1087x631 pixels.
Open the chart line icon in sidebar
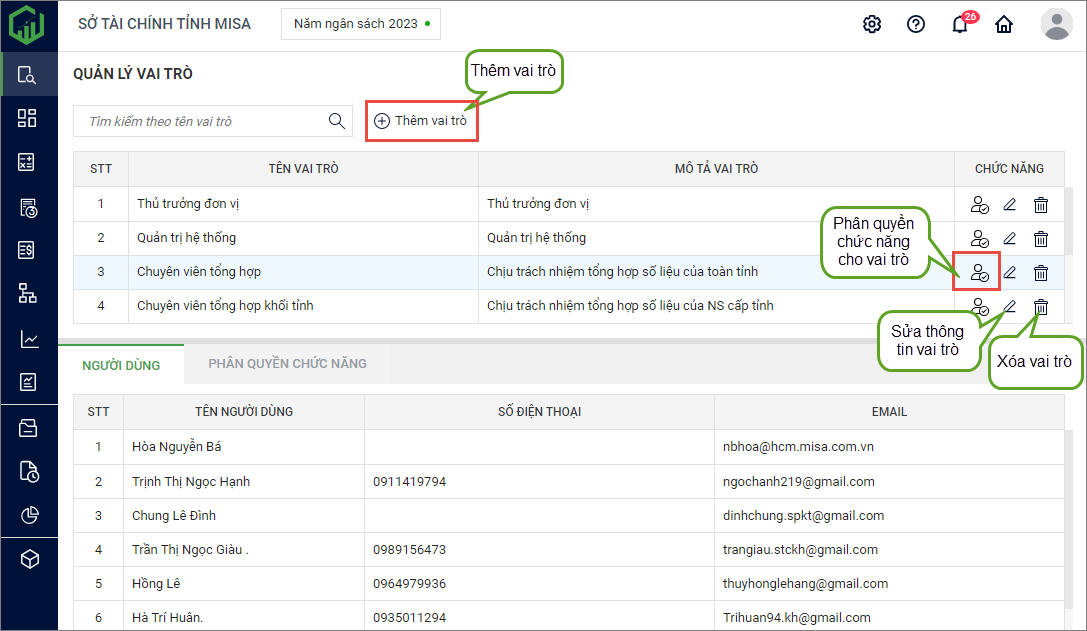(28, 339)
